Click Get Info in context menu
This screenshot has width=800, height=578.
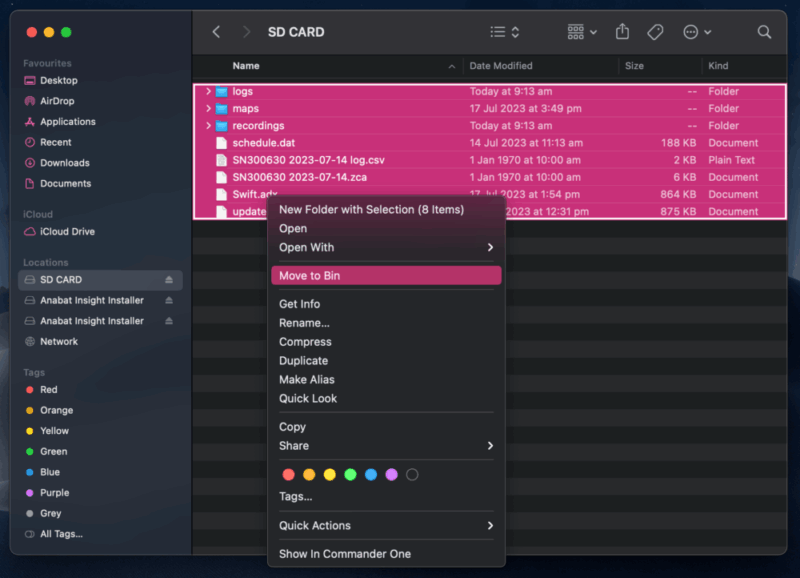click(299, 304)
